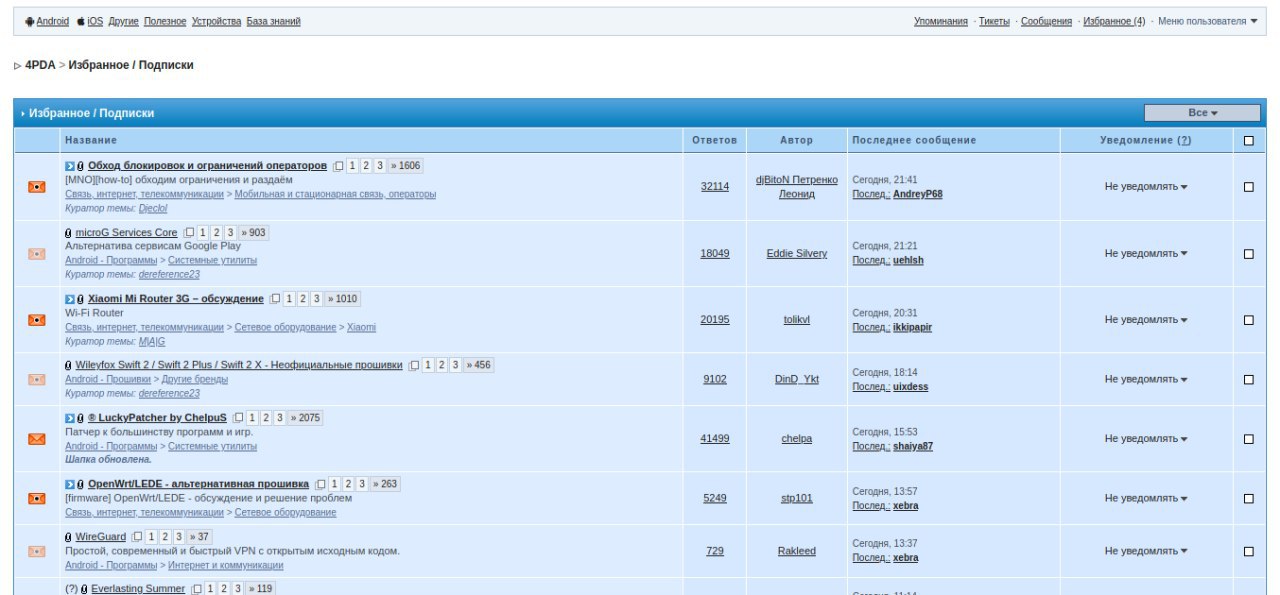Click the envelope icon of Wileyfox Swift 2 topic
1280x595 pixels.
tap(37, 379)
